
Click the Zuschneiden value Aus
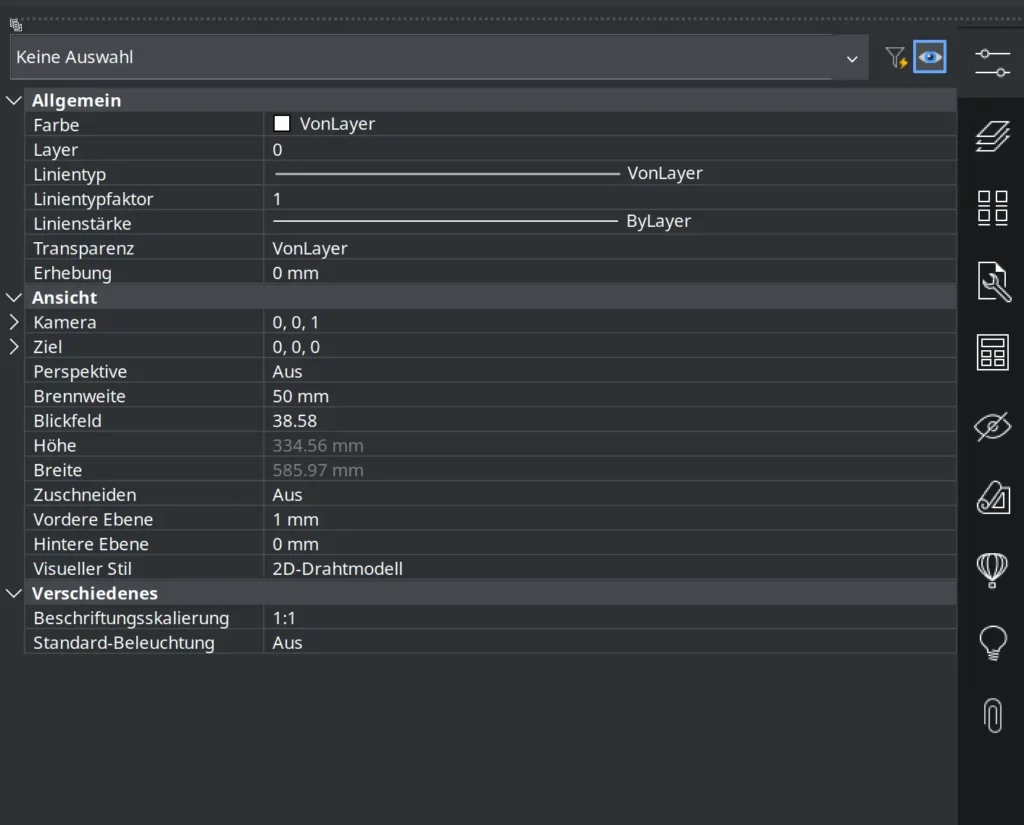610,495
